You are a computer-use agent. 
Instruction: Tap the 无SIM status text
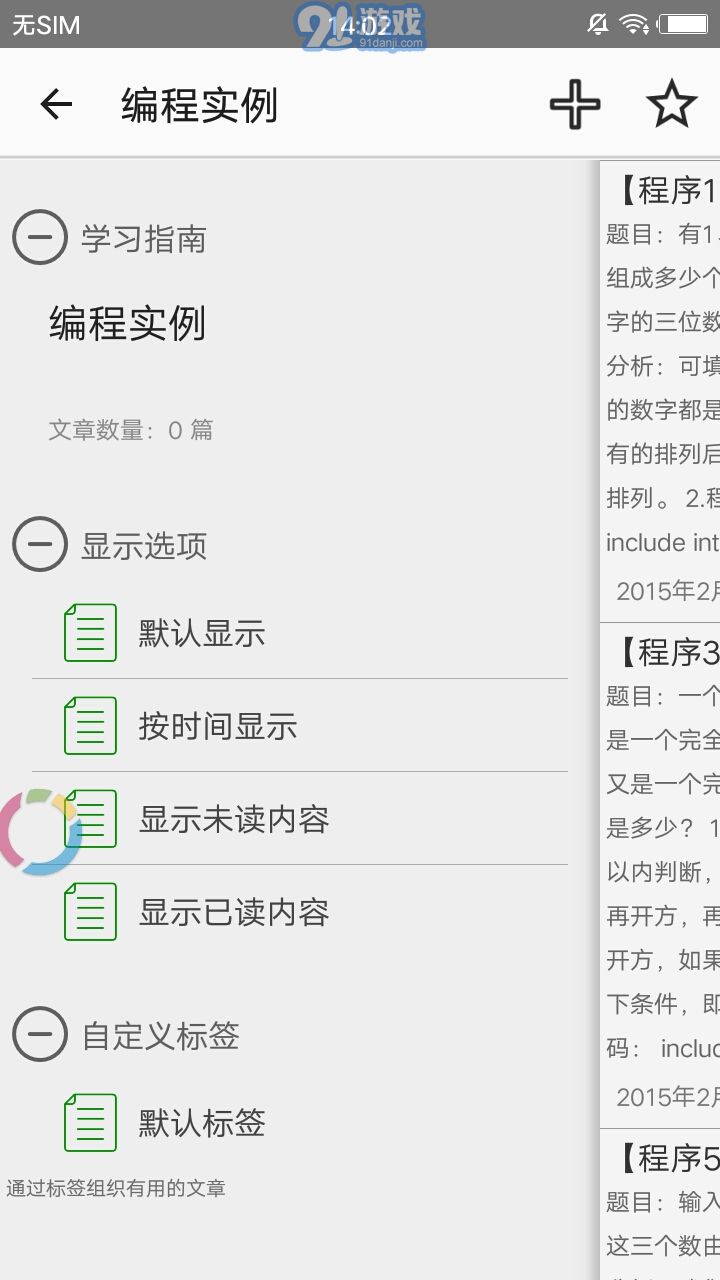(46, 25)
